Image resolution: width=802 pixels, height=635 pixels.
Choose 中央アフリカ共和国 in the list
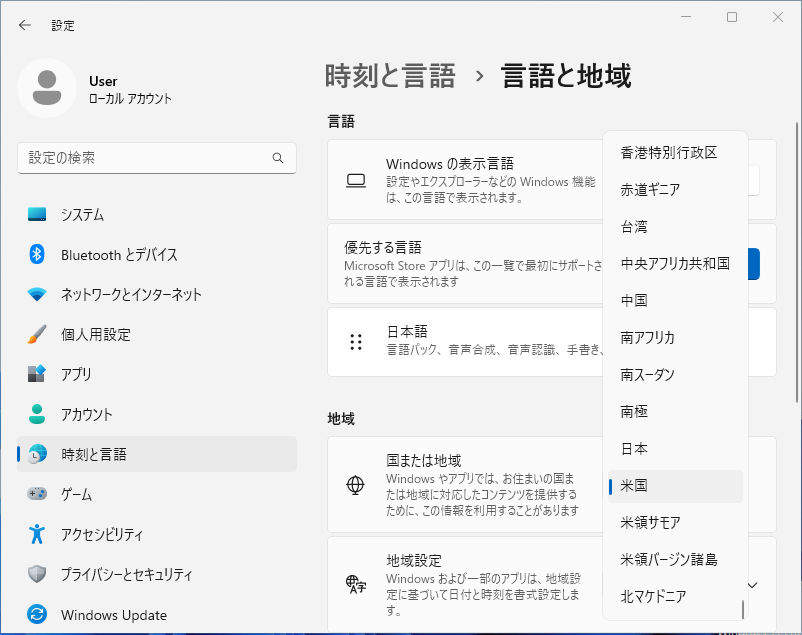(x=675, y=264)
